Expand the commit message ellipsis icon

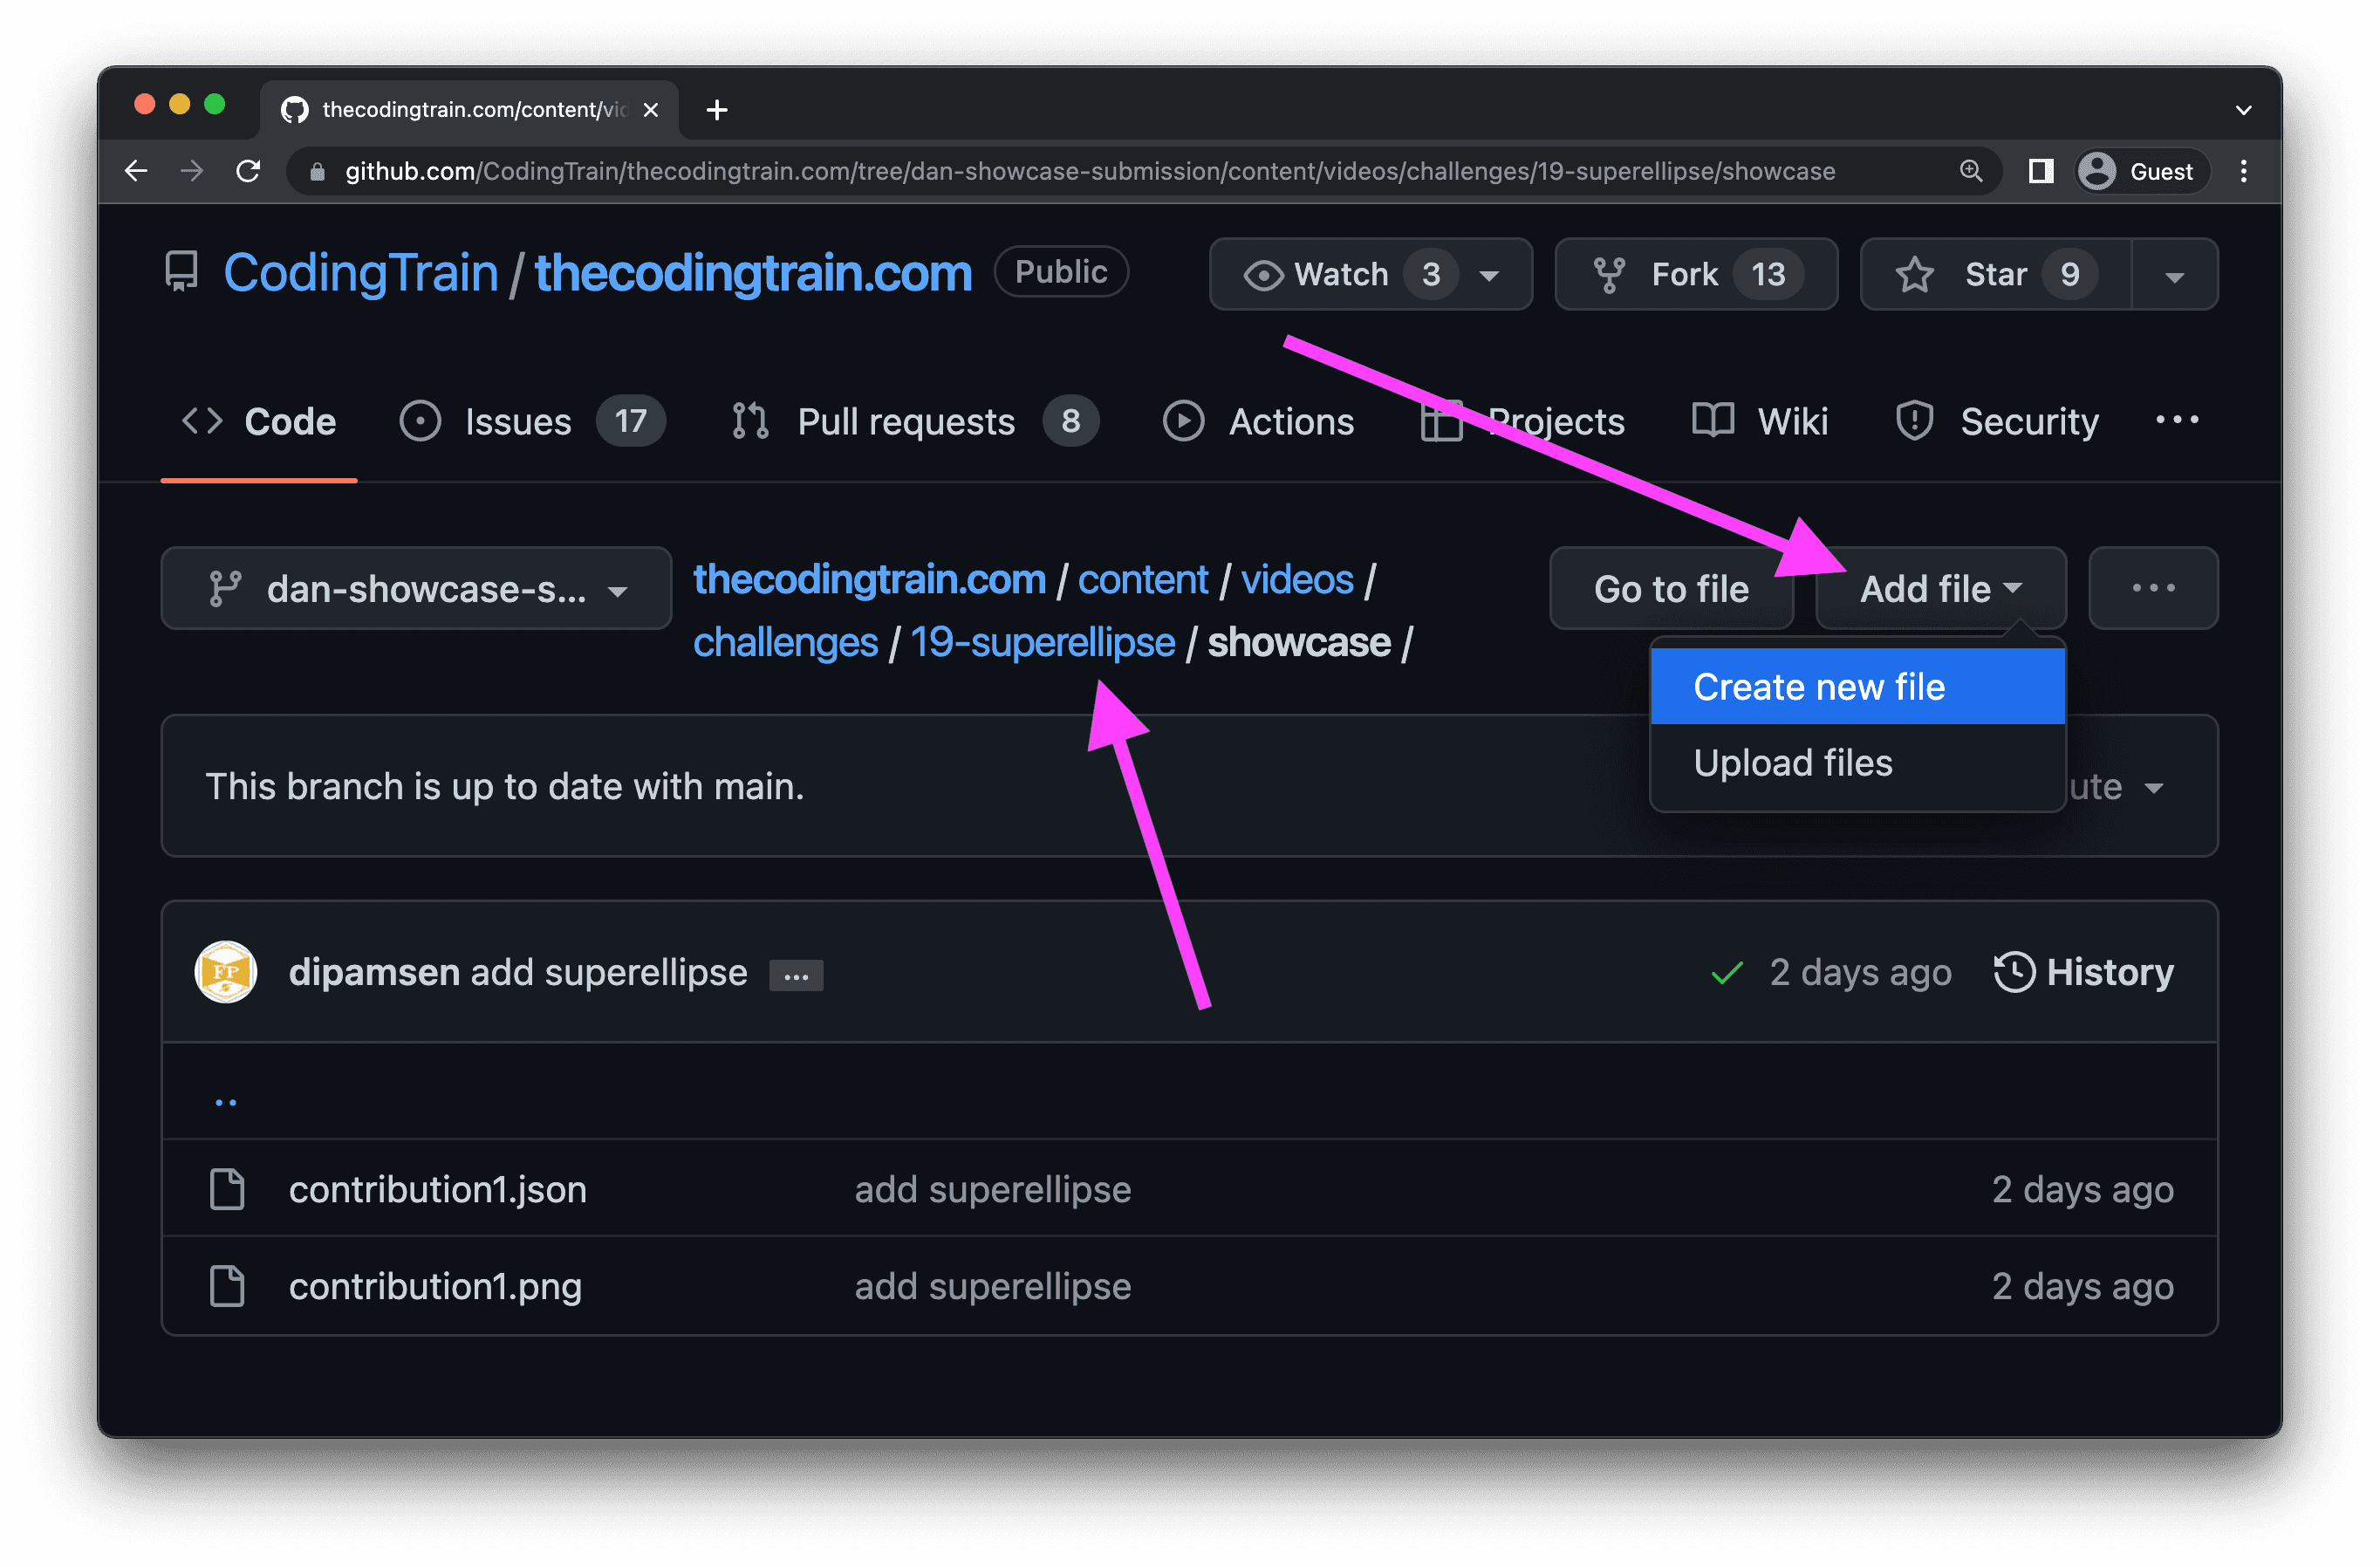[x=795, y=973]
